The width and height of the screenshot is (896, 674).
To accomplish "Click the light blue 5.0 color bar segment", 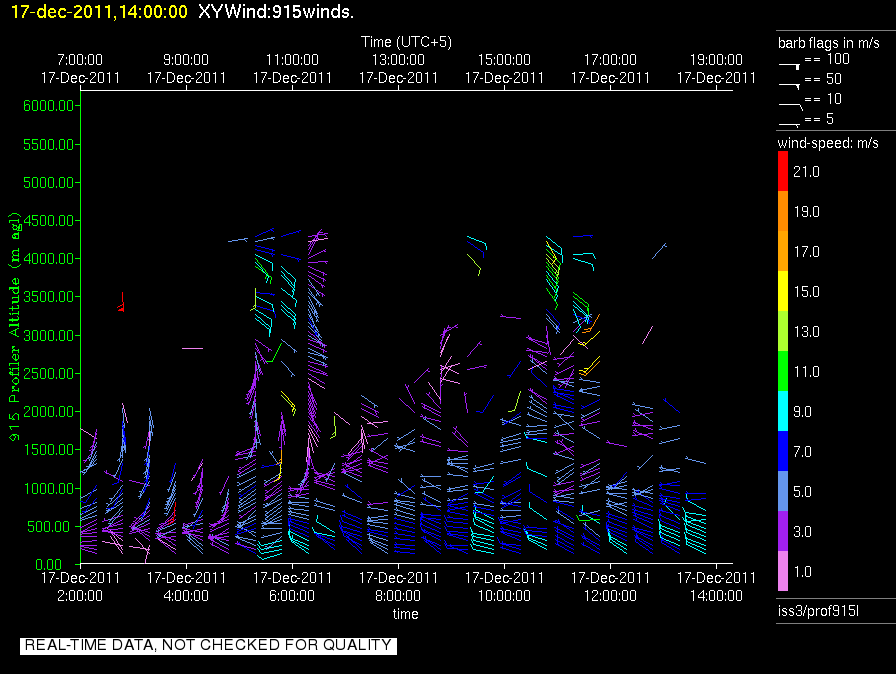I will [x=783, y=491].
